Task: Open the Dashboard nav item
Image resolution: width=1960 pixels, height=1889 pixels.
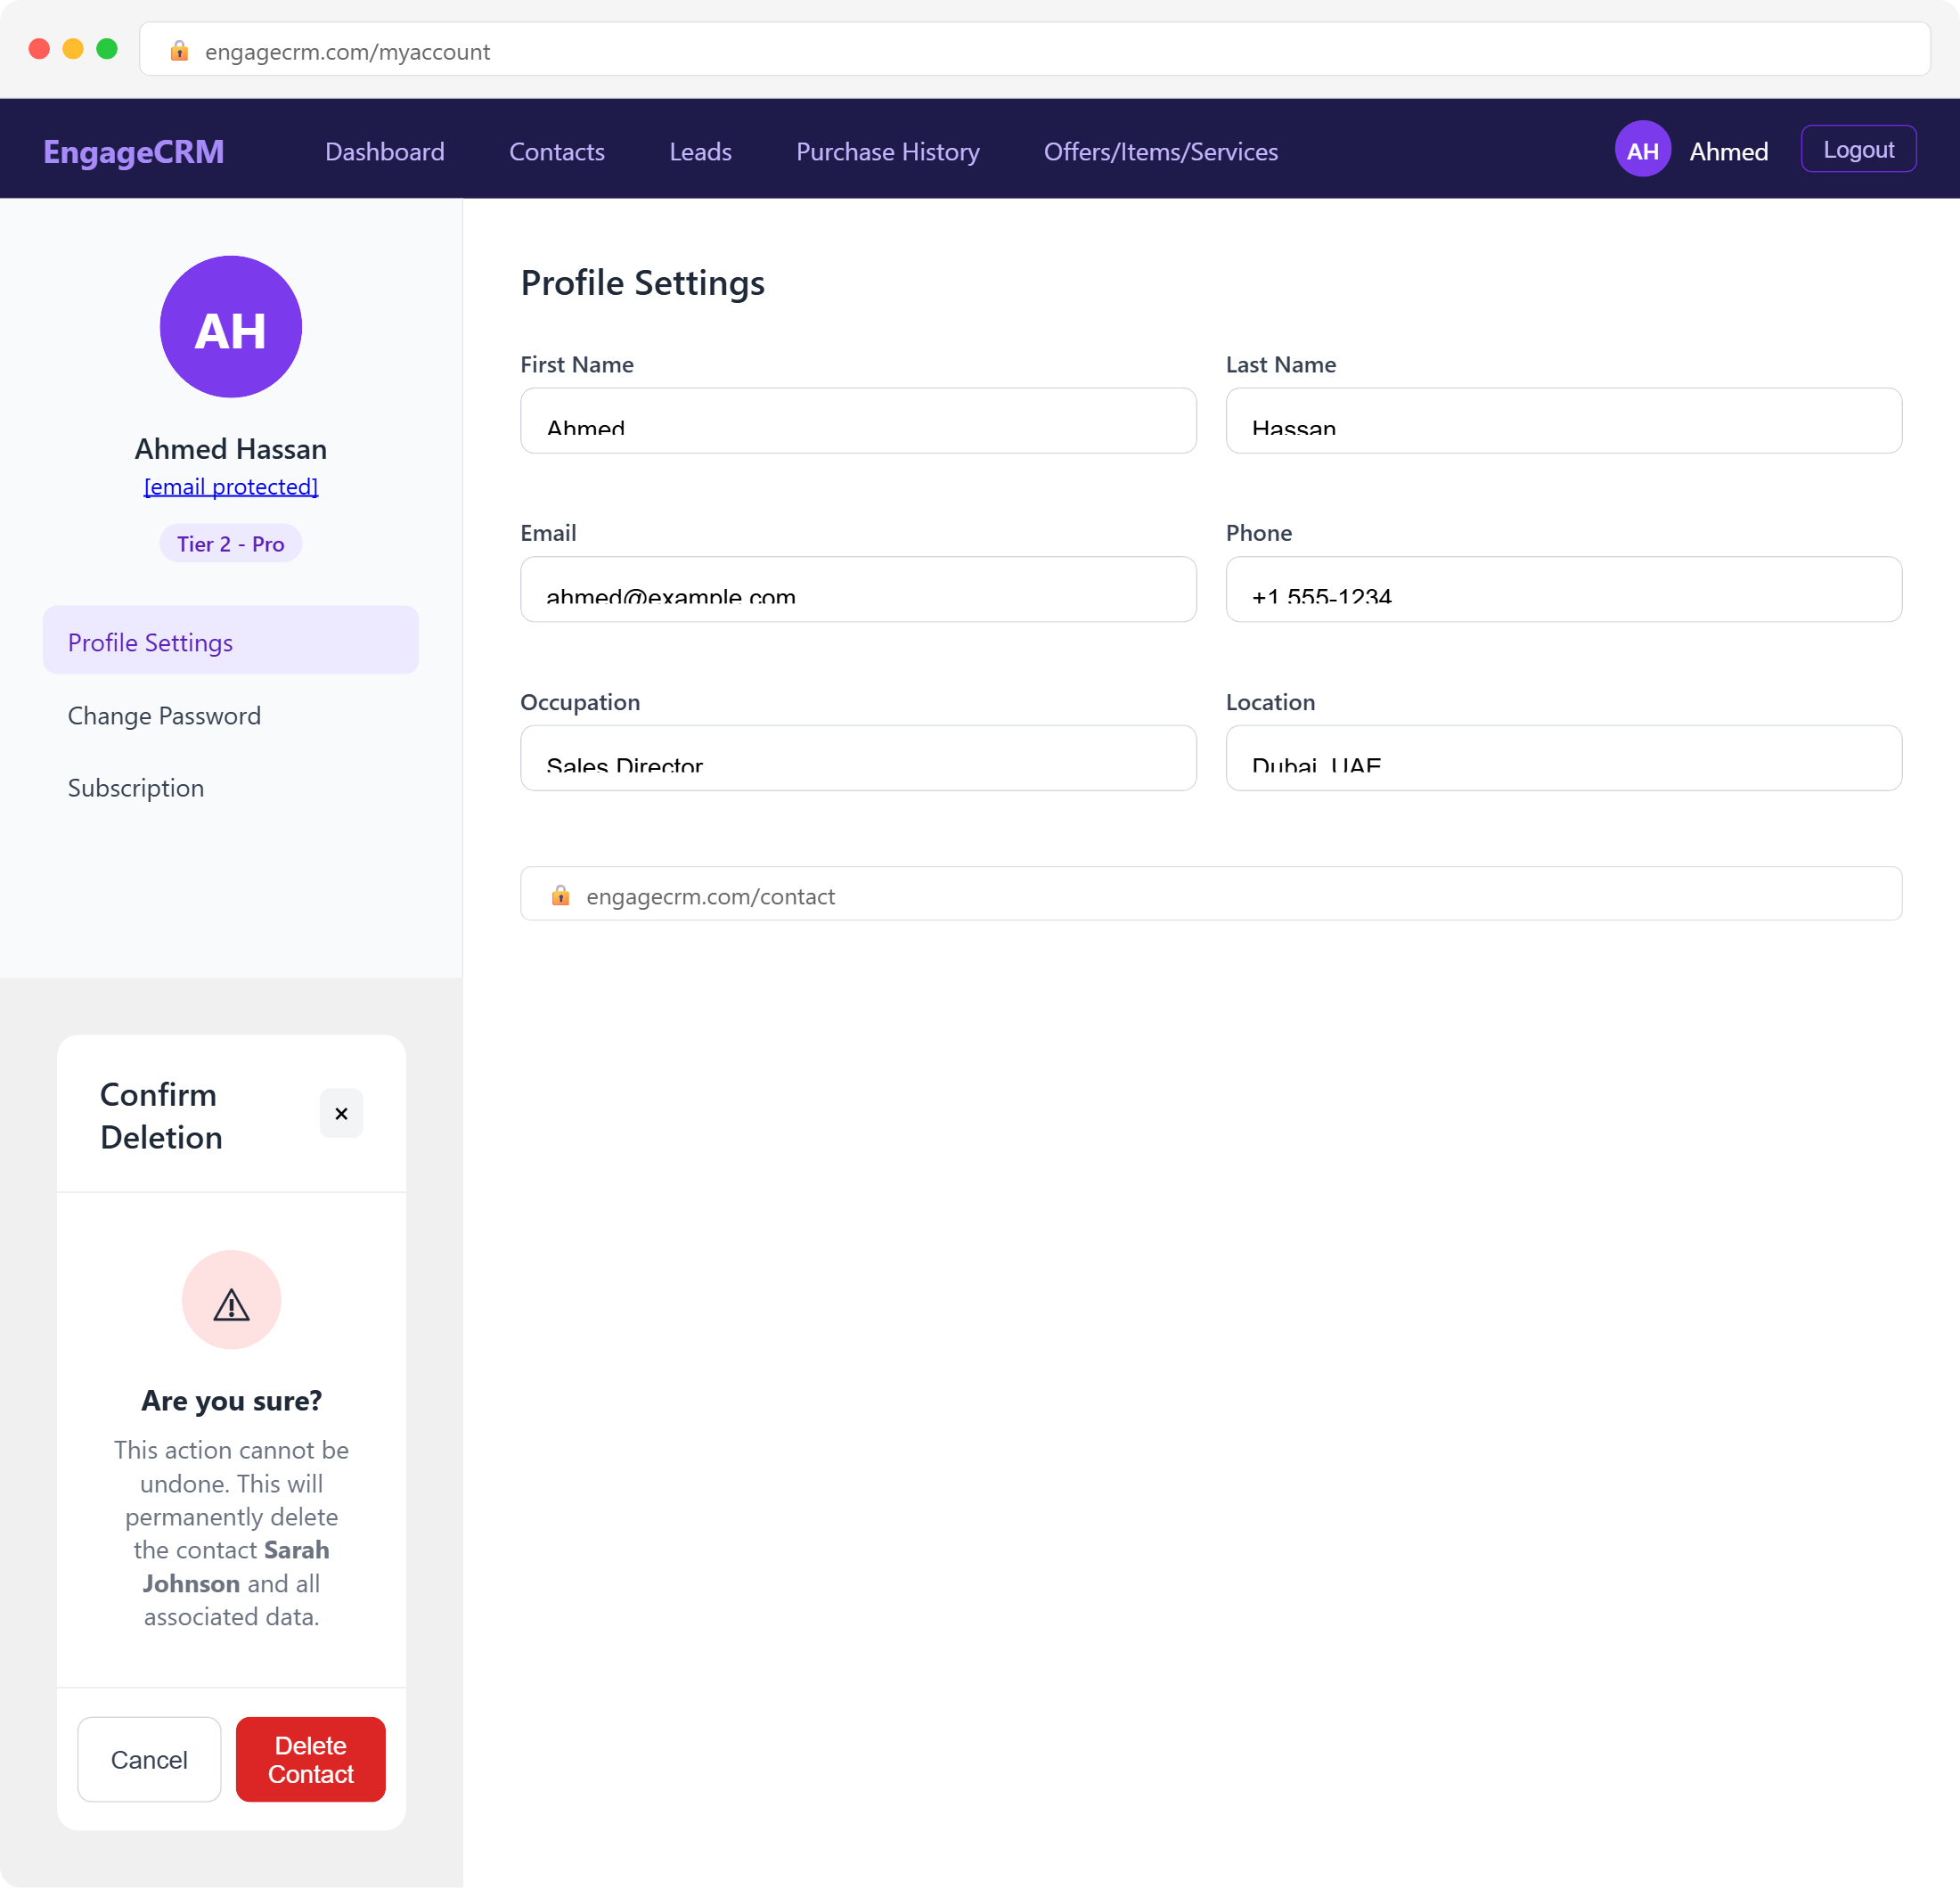Action: tap(384, 151)
